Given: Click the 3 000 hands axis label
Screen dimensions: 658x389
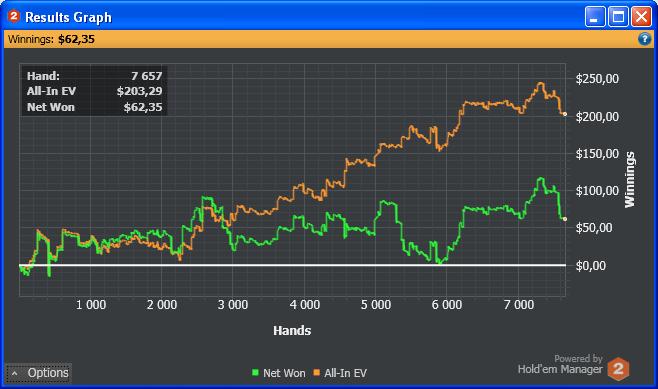Looking at the screenshot, I should [233, 305].
